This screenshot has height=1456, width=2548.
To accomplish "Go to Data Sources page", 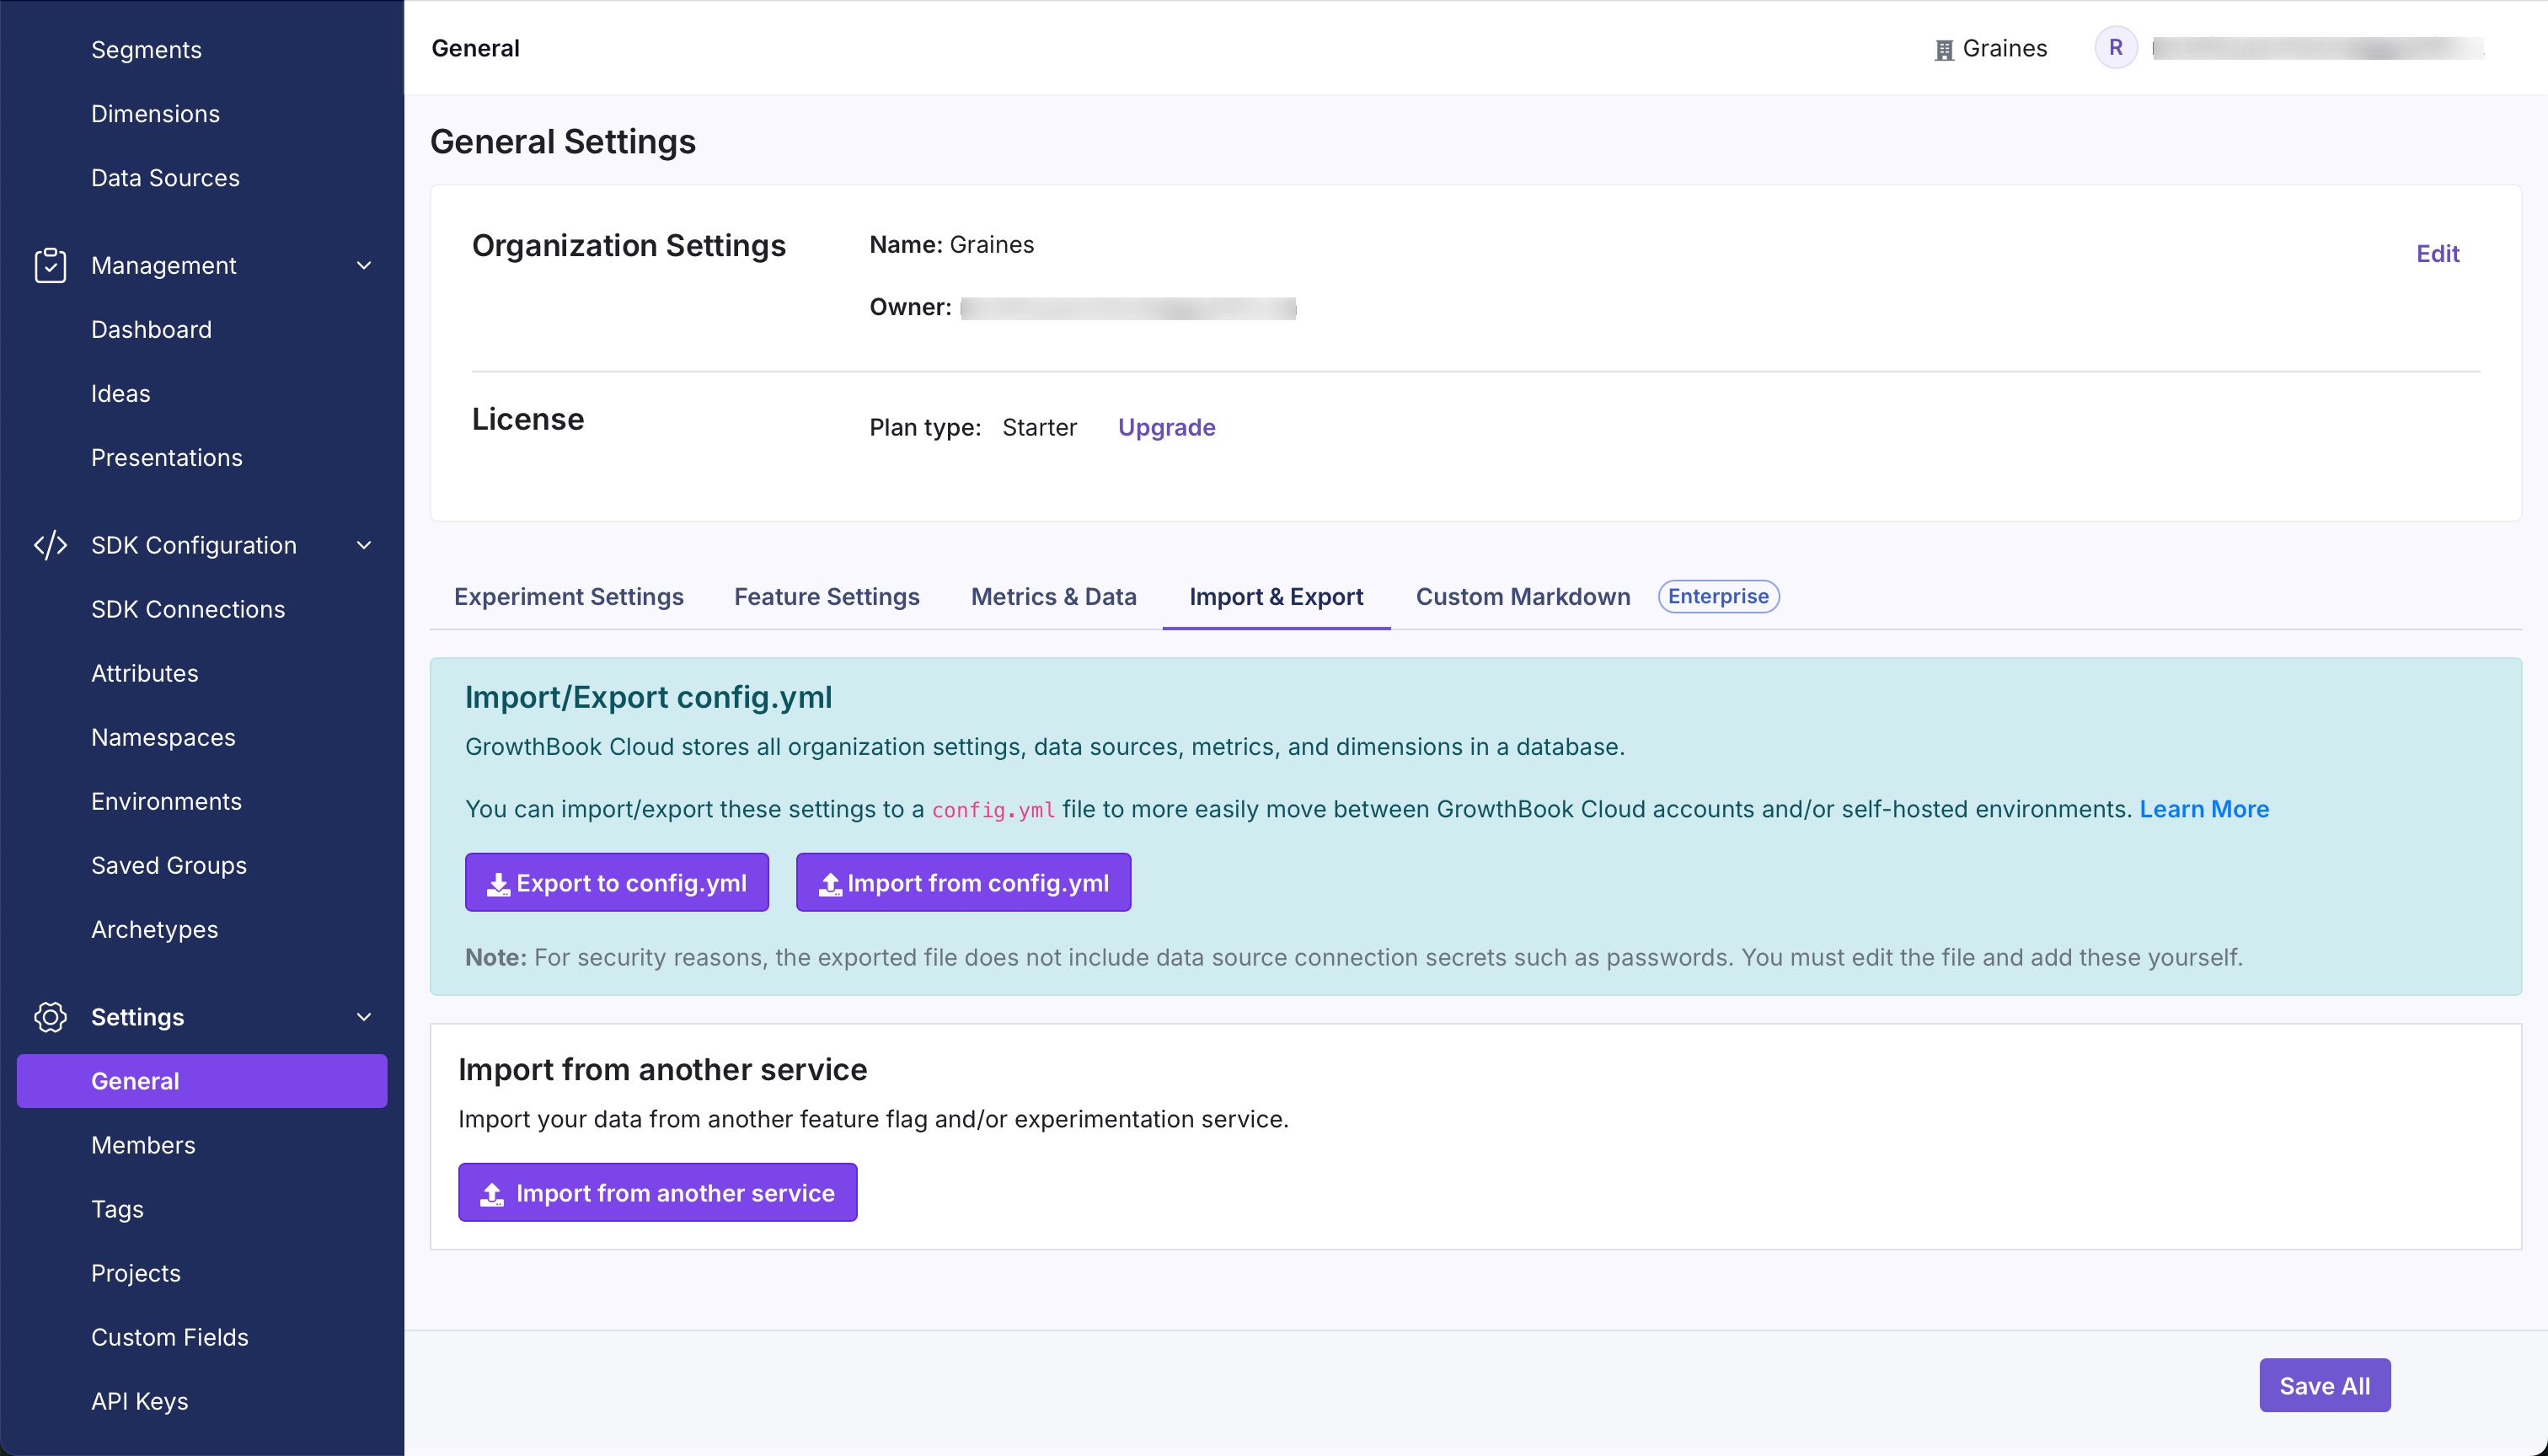I will (165, 177).
